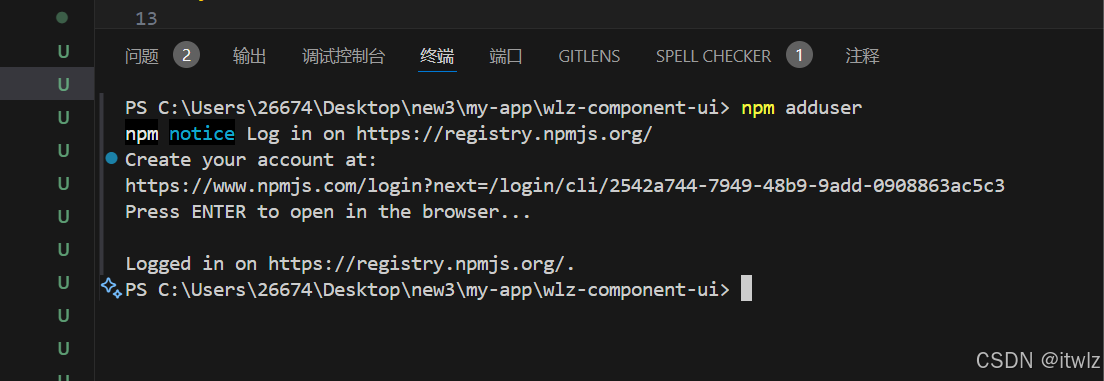Click line number 13 in the editor gutter
The height and width of the screenshot is (381, 1104).
click(x=146, y=19)
